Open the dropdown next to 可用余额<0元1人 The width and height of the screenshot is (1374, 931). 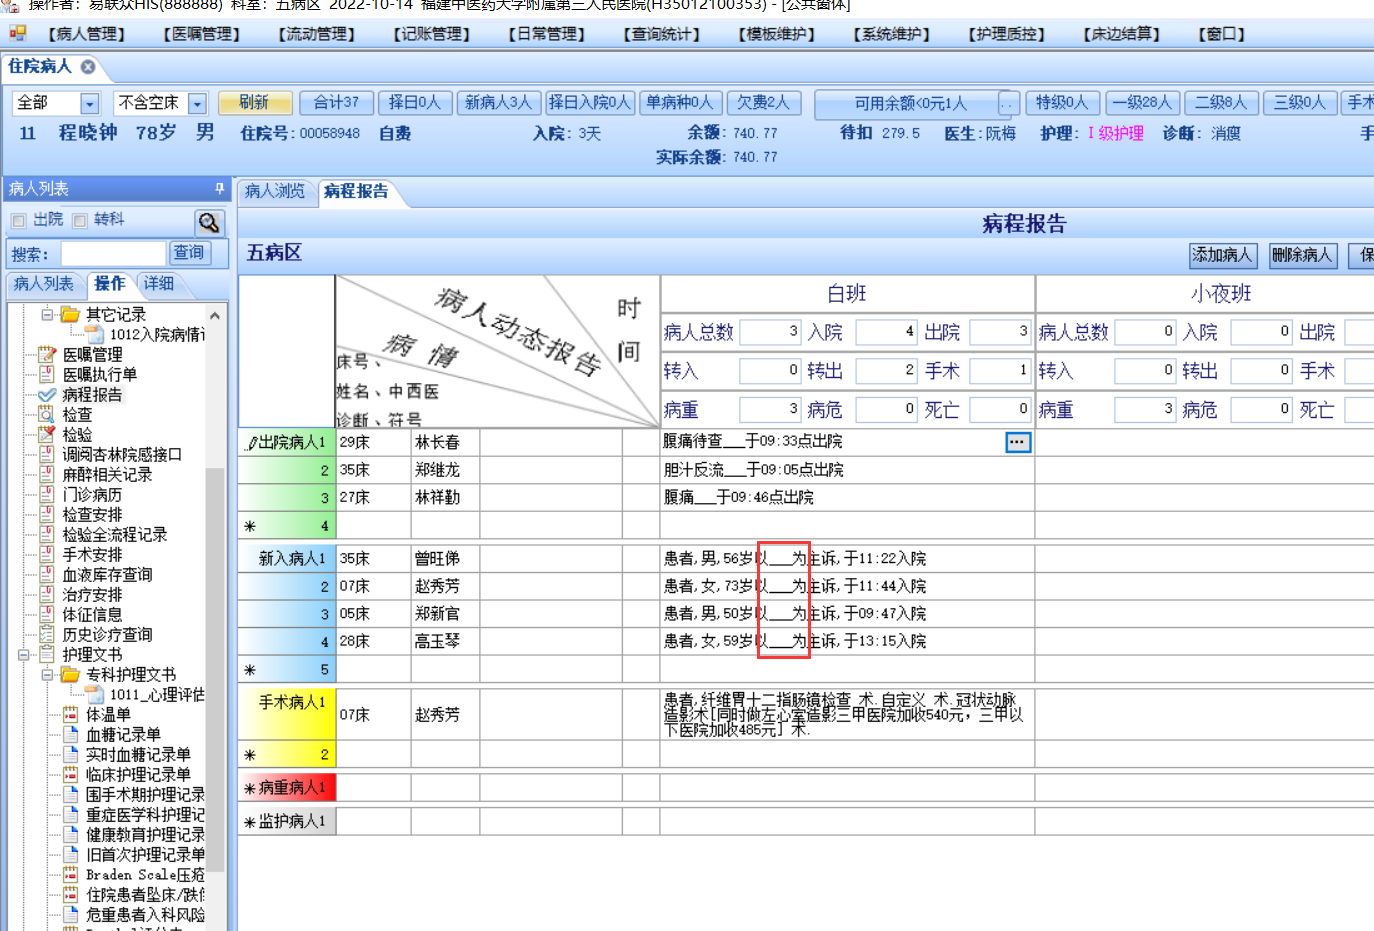pyautogui.click(x=1009, y=103)
